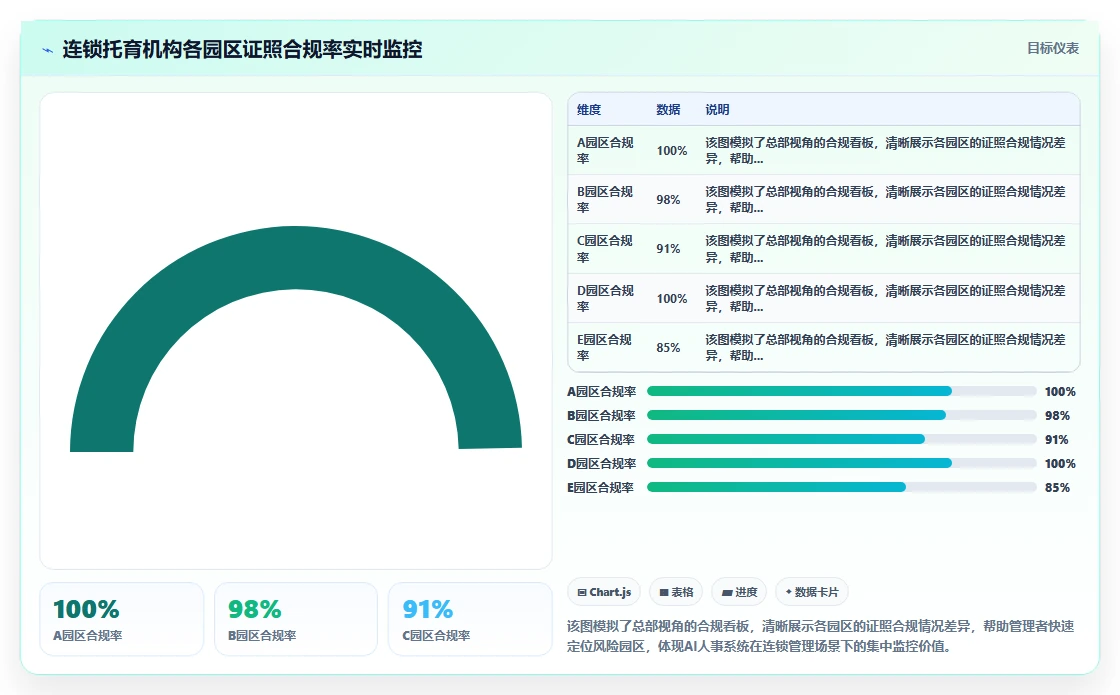Click the Chart.js tag chip
This screenshot has width=1120, height=695.
click(604, 592)
